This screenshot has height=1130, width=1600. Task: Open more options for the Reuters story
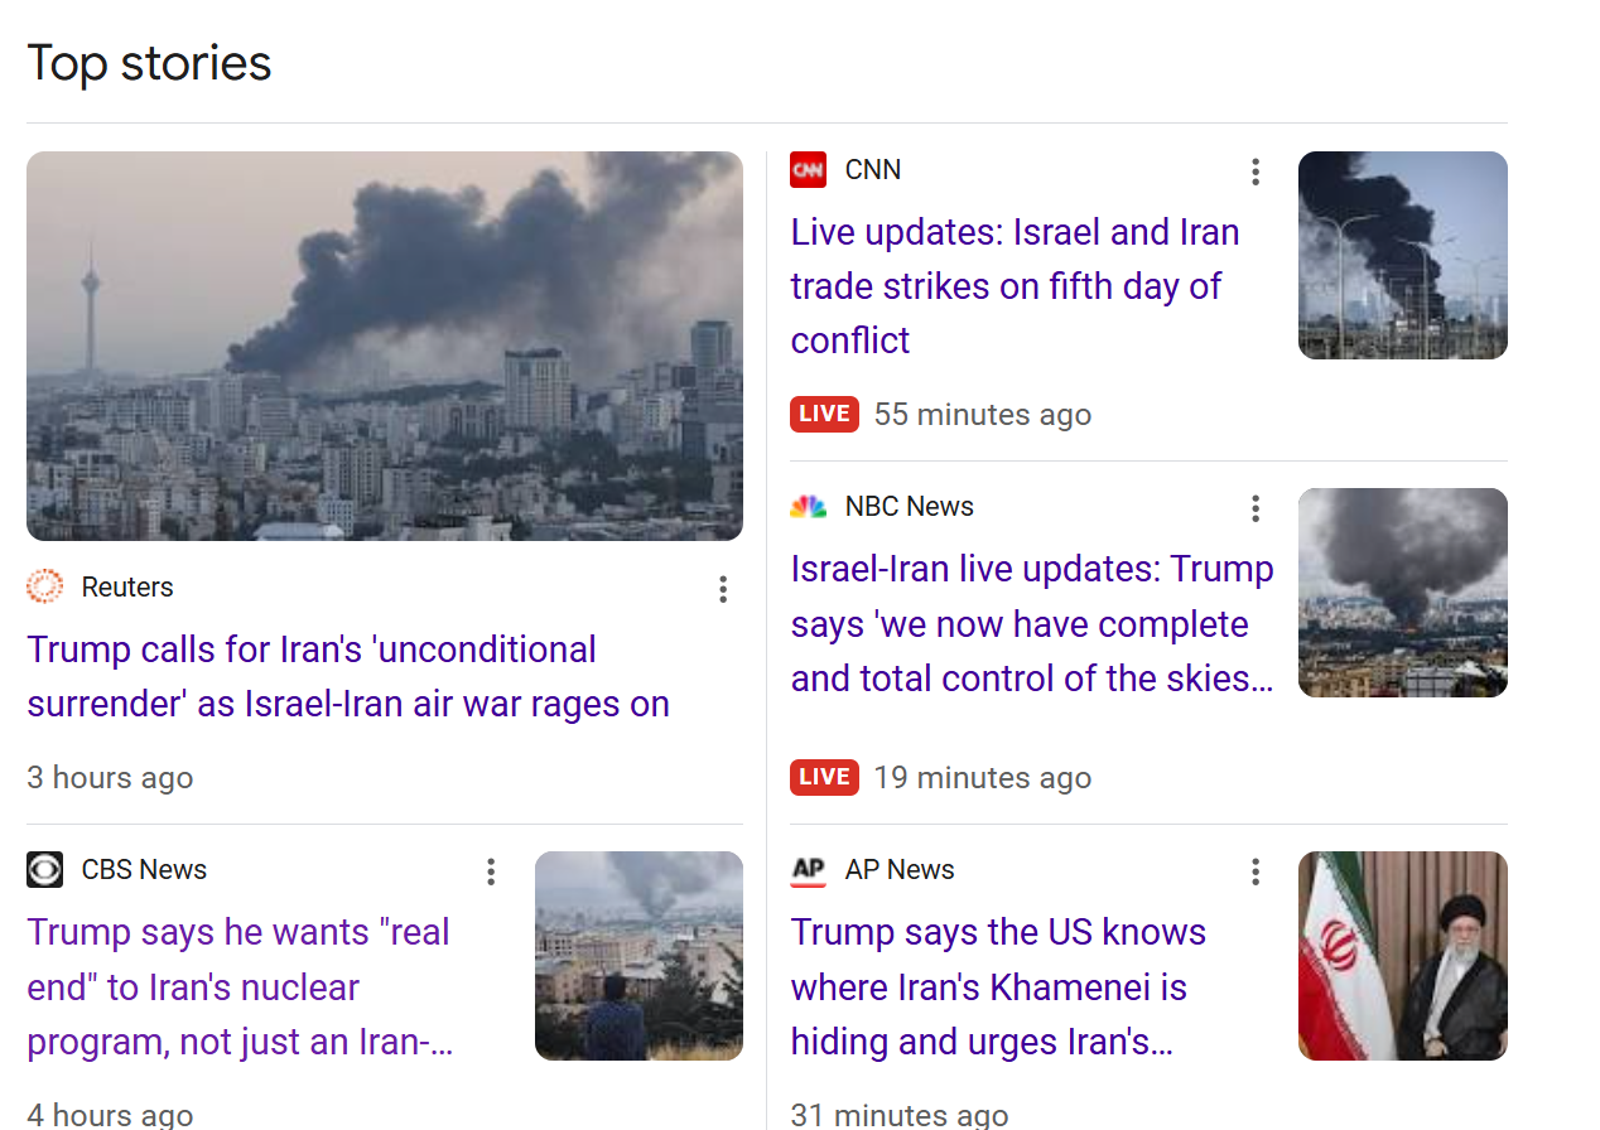tap(722, 589)
